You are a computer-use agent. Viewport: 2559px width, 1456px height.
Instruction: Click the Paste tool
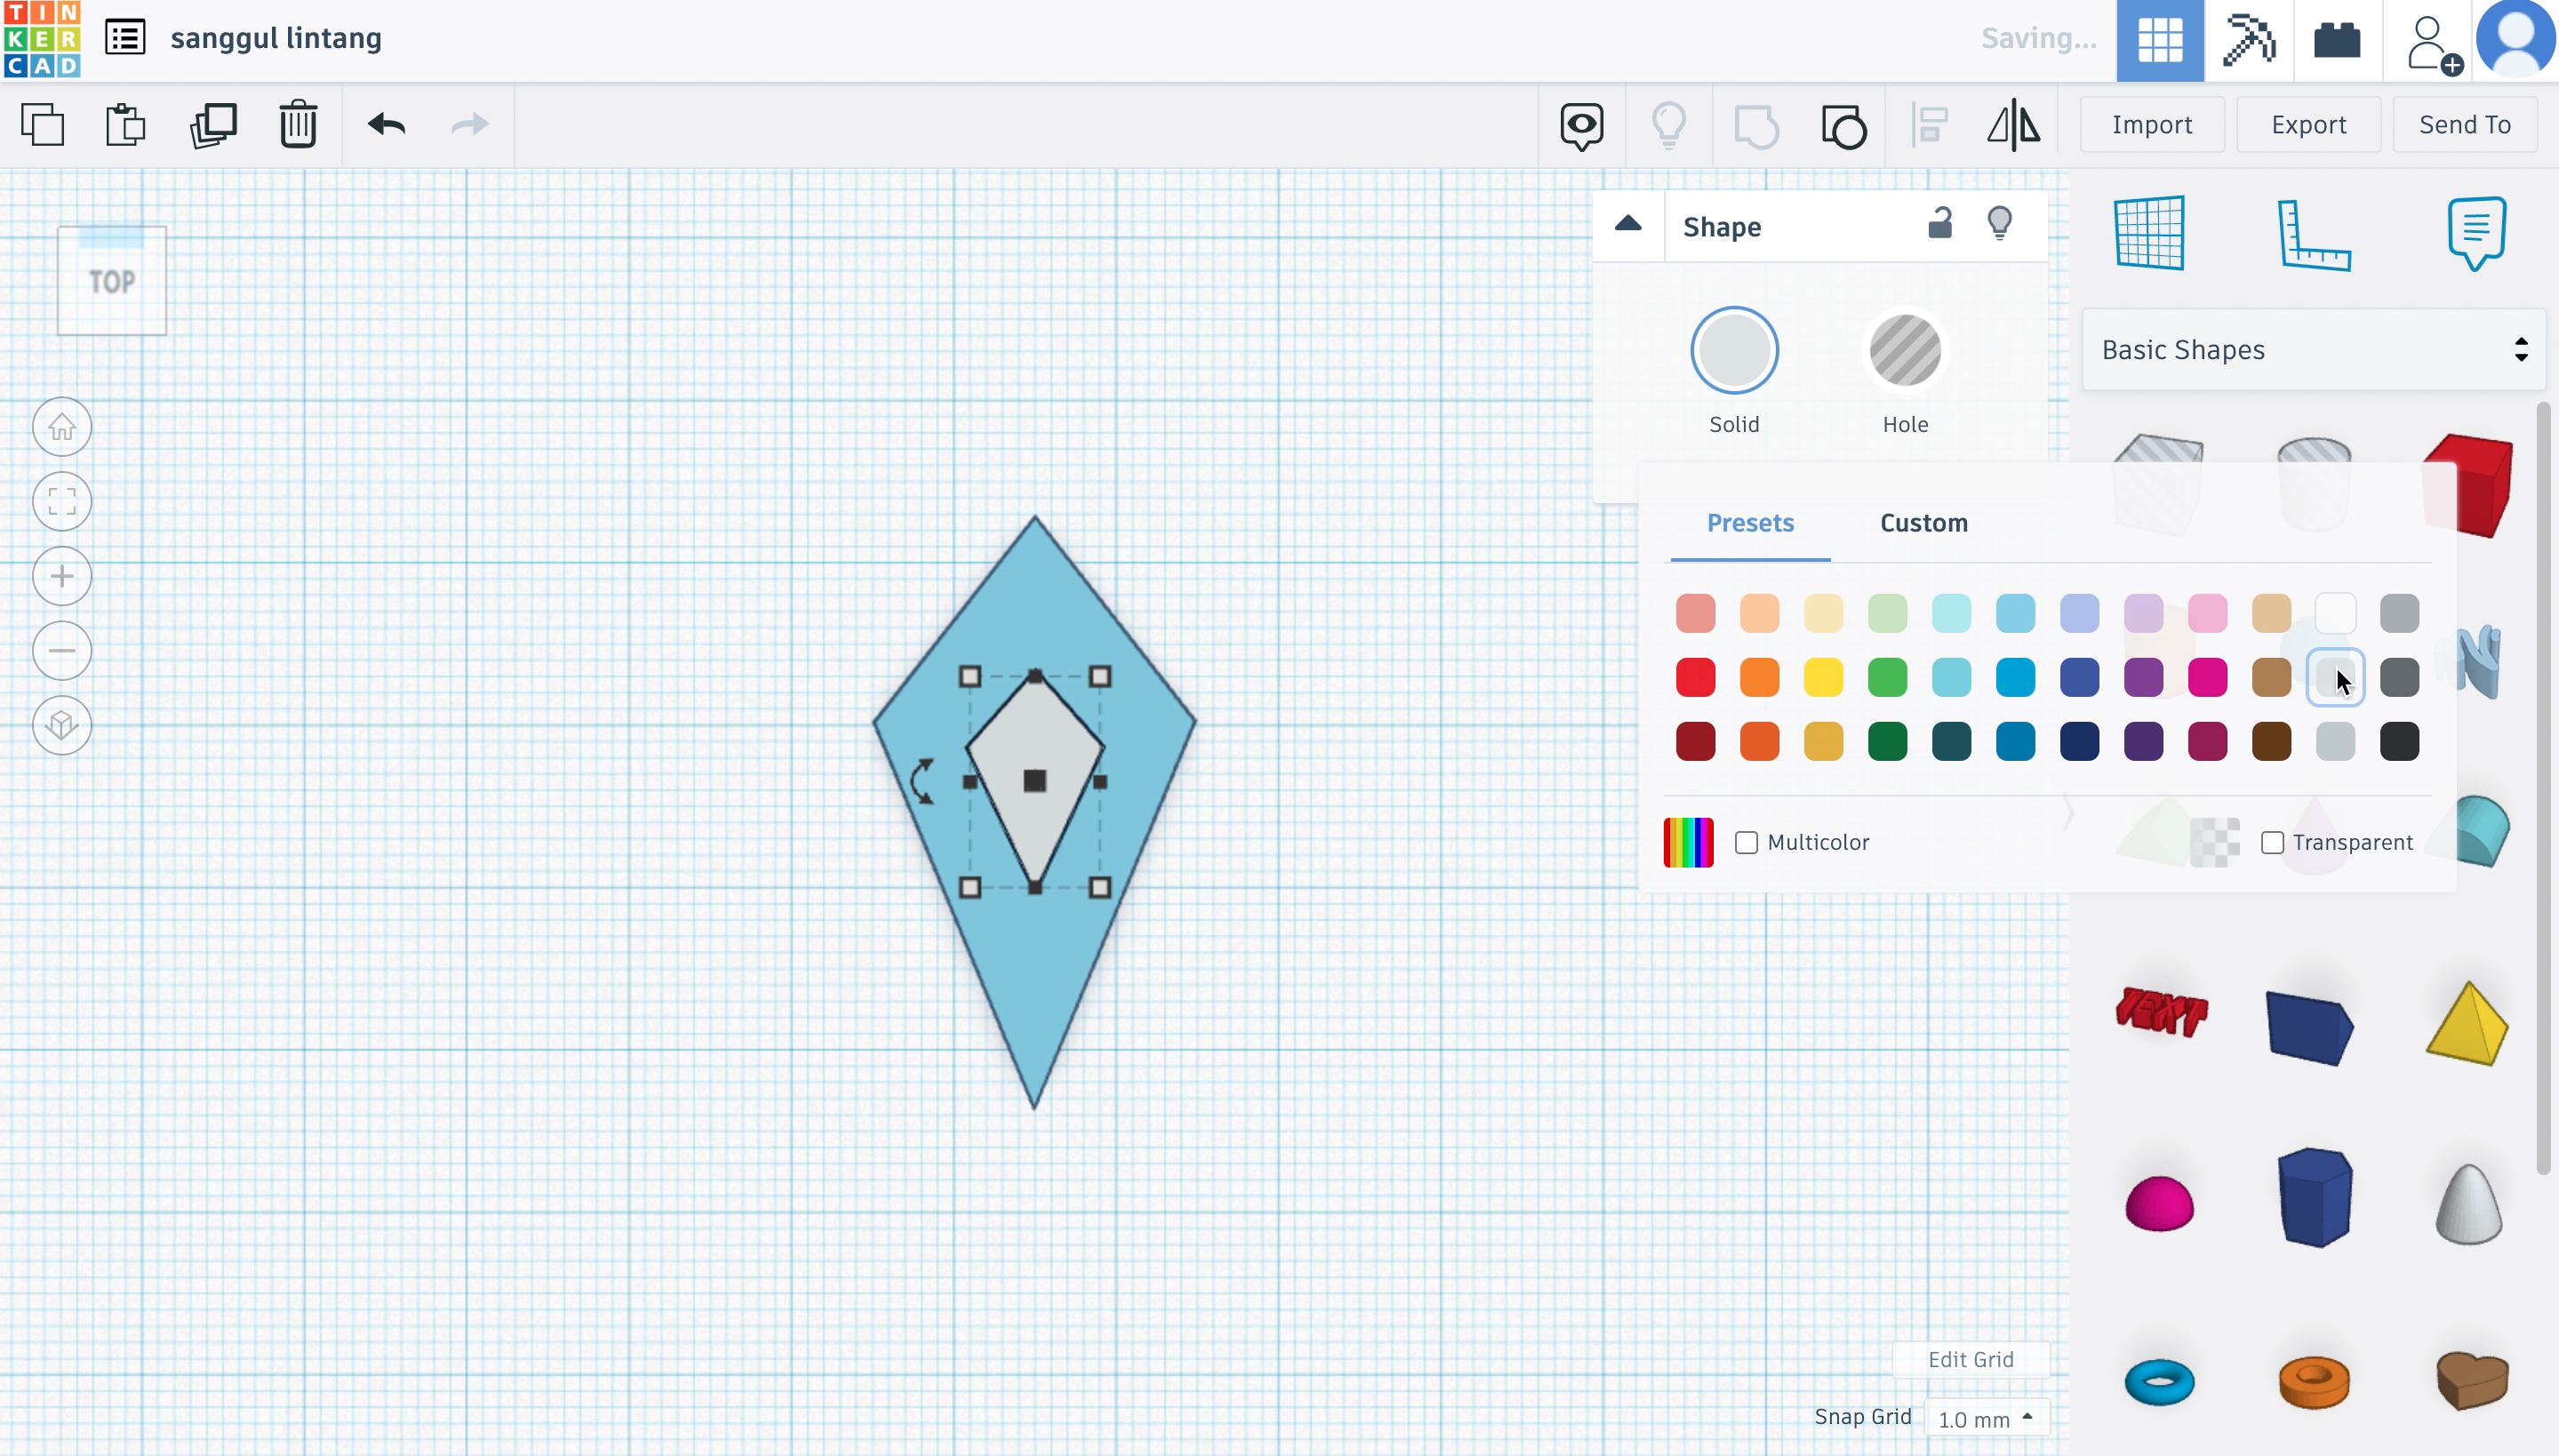(126, 125)
